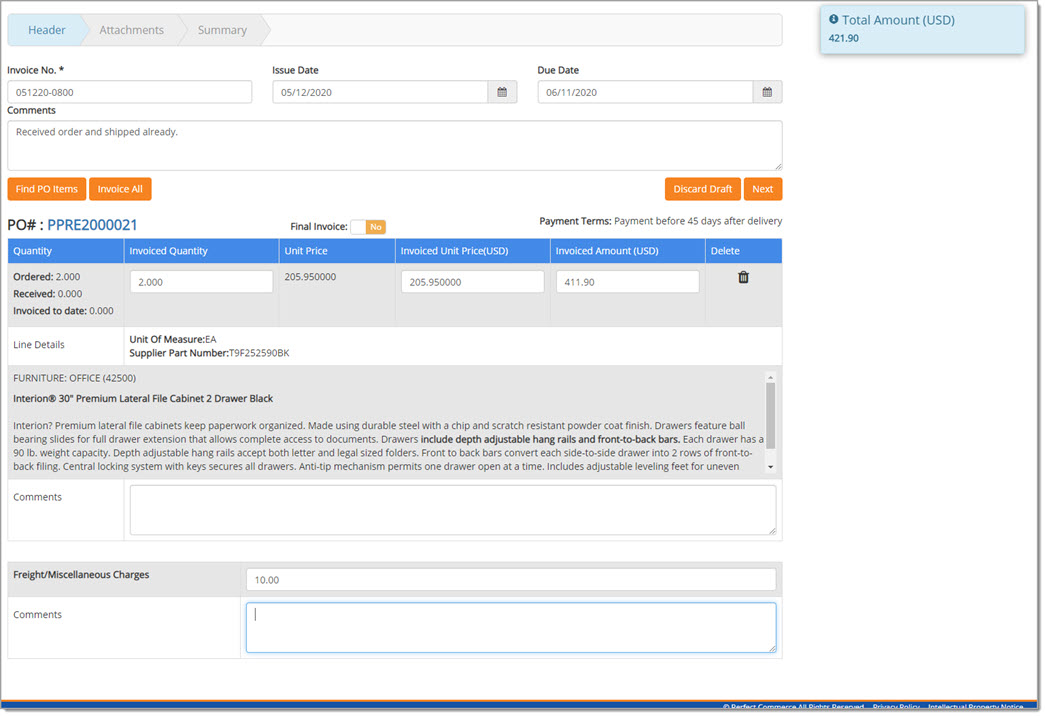Open the Intellectual Property Notice

(x=975, y=708)
